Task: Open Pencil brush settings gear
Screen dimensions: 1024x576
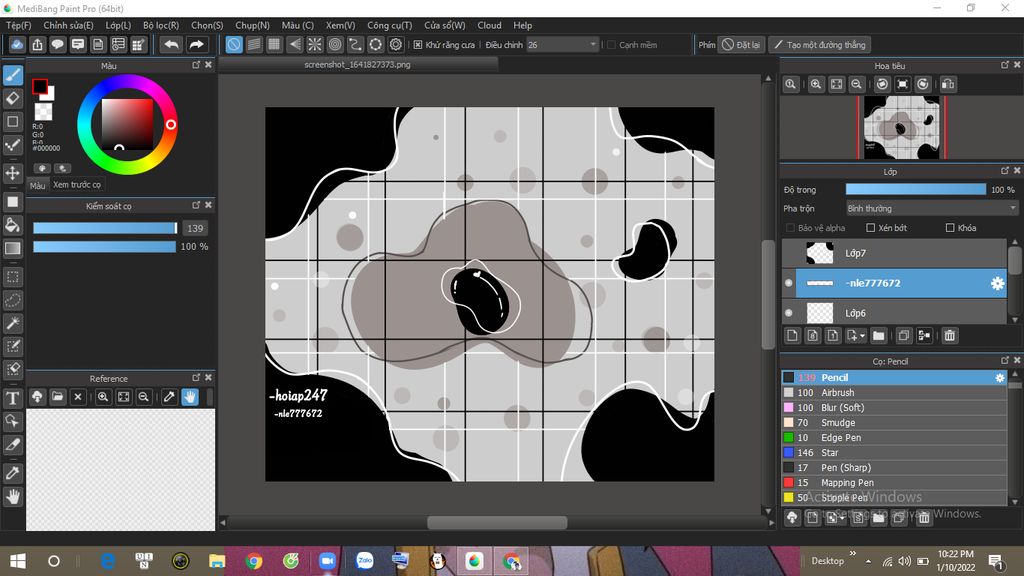Action: (999, 377)
